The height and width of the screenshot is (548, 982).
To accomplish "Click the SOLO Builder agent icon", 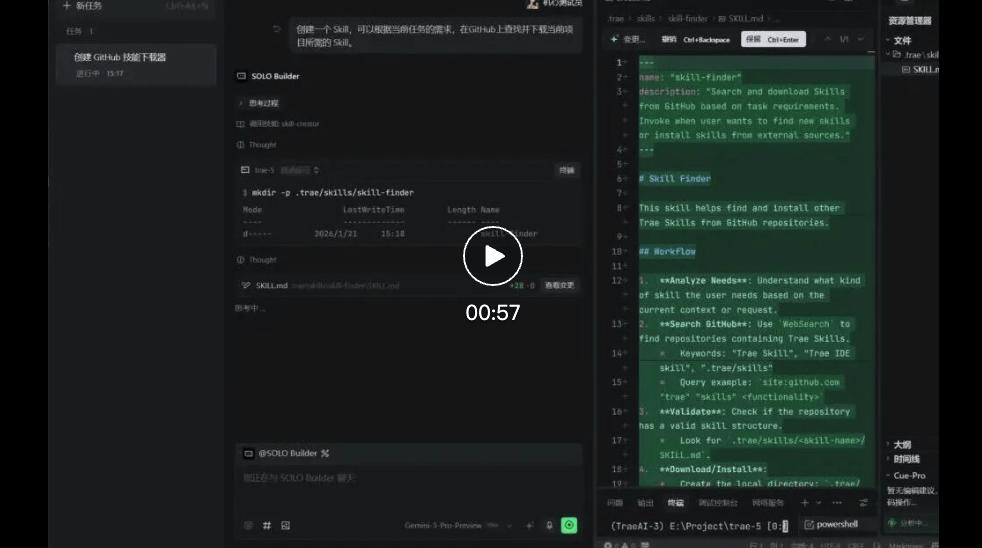I will click(x=241, y=76).
